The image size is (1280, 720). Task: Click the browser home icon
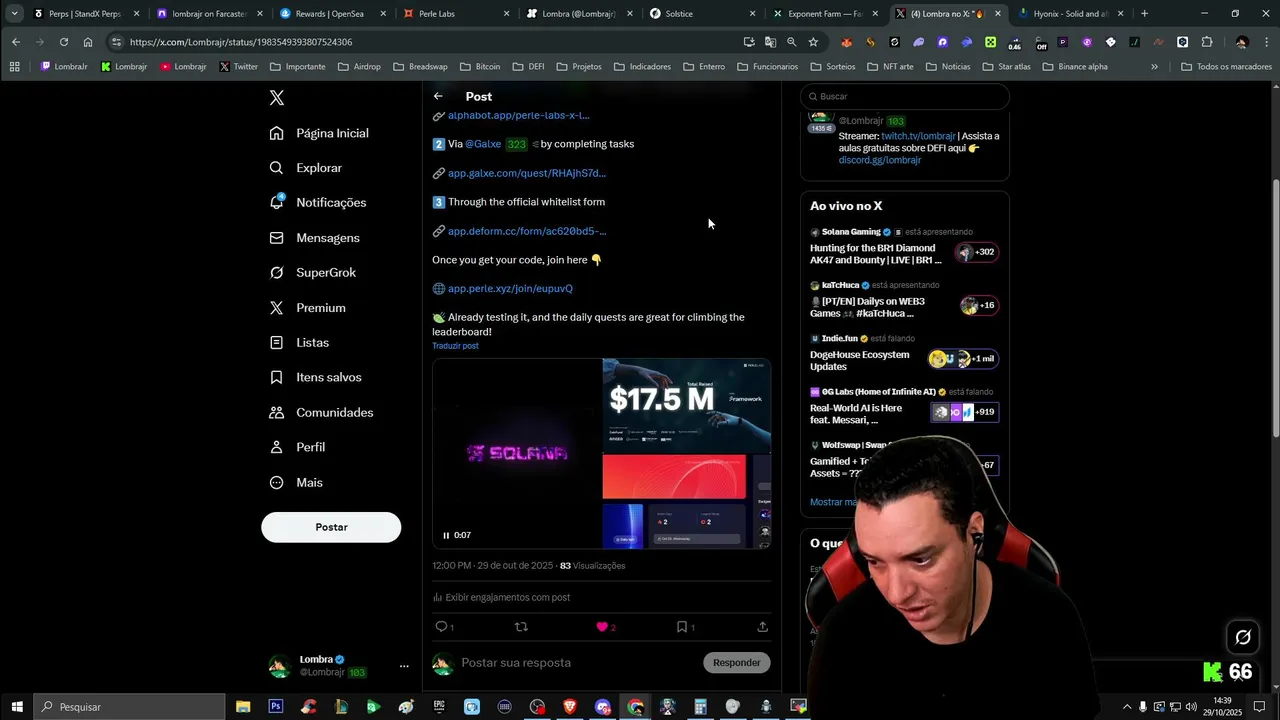tap(88, 42)
